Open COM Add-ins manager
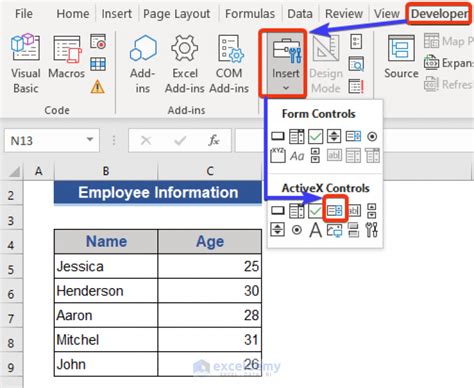This screenshot has height=388, width=474. (x=229, y=64)
